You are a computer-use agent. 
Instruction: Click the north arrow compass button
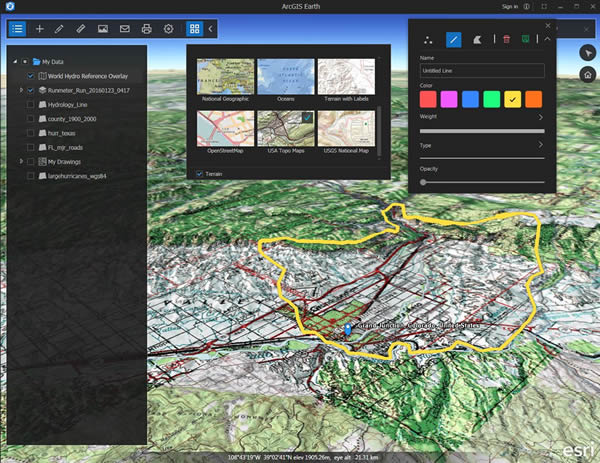point(587,53)
